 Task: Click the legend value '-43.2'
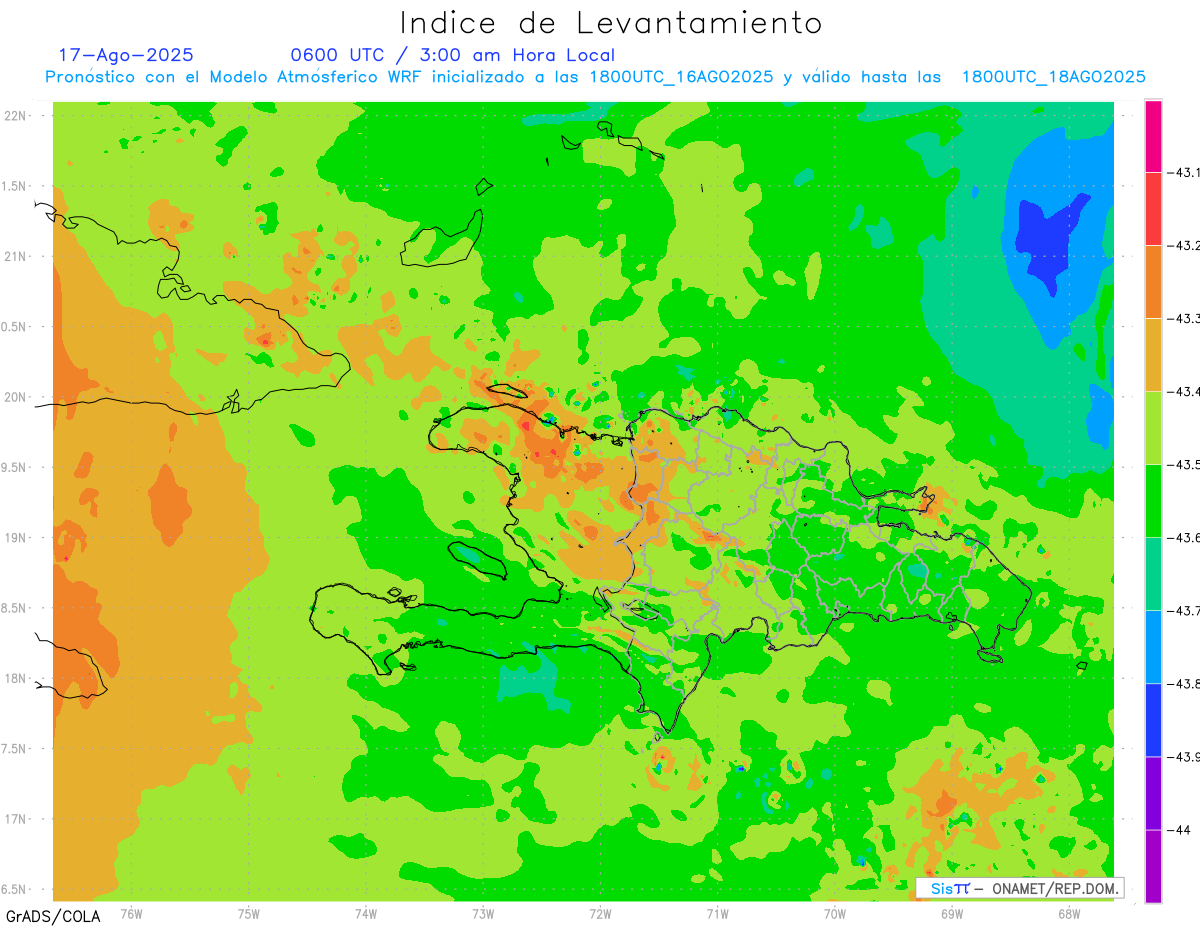[1183, 246]
